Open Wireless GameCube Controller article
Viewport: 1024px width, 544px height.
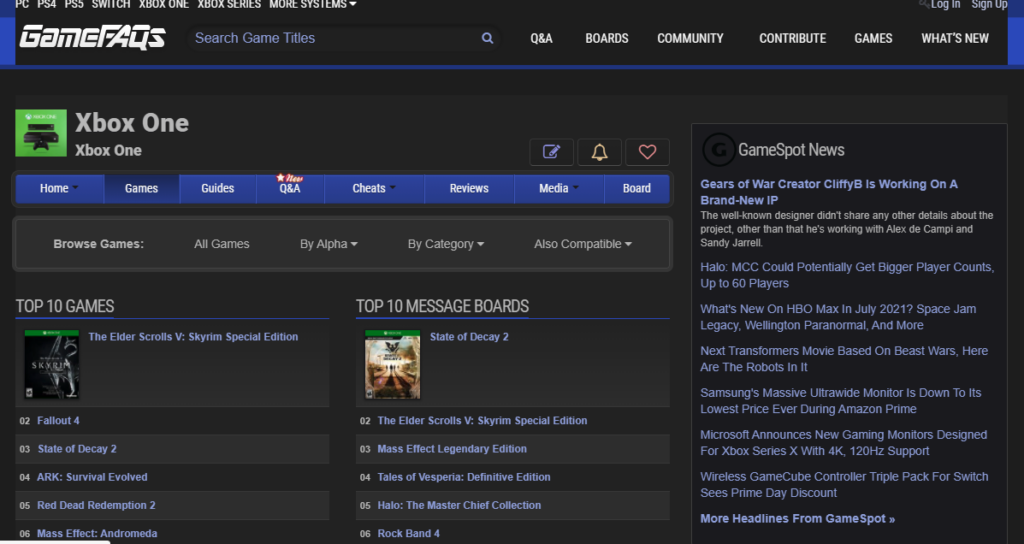[x=844, y=485]
